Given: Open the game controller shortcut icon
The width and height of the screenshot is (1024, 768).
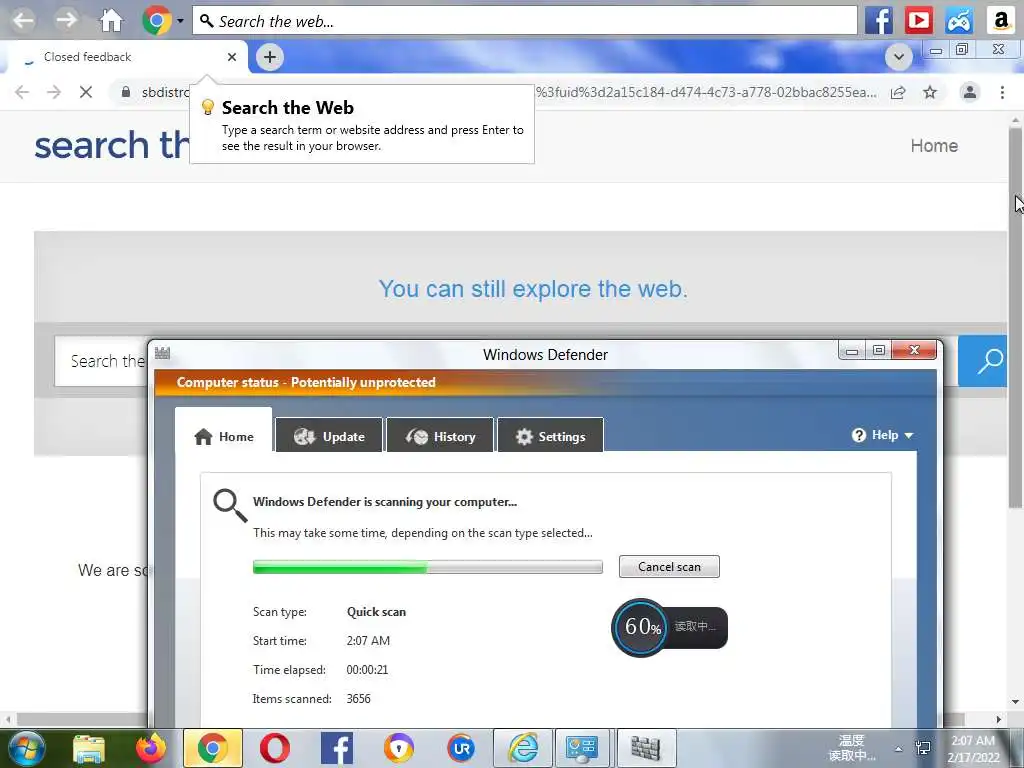Looking at the screenshot, I should [x=959, y=21].
